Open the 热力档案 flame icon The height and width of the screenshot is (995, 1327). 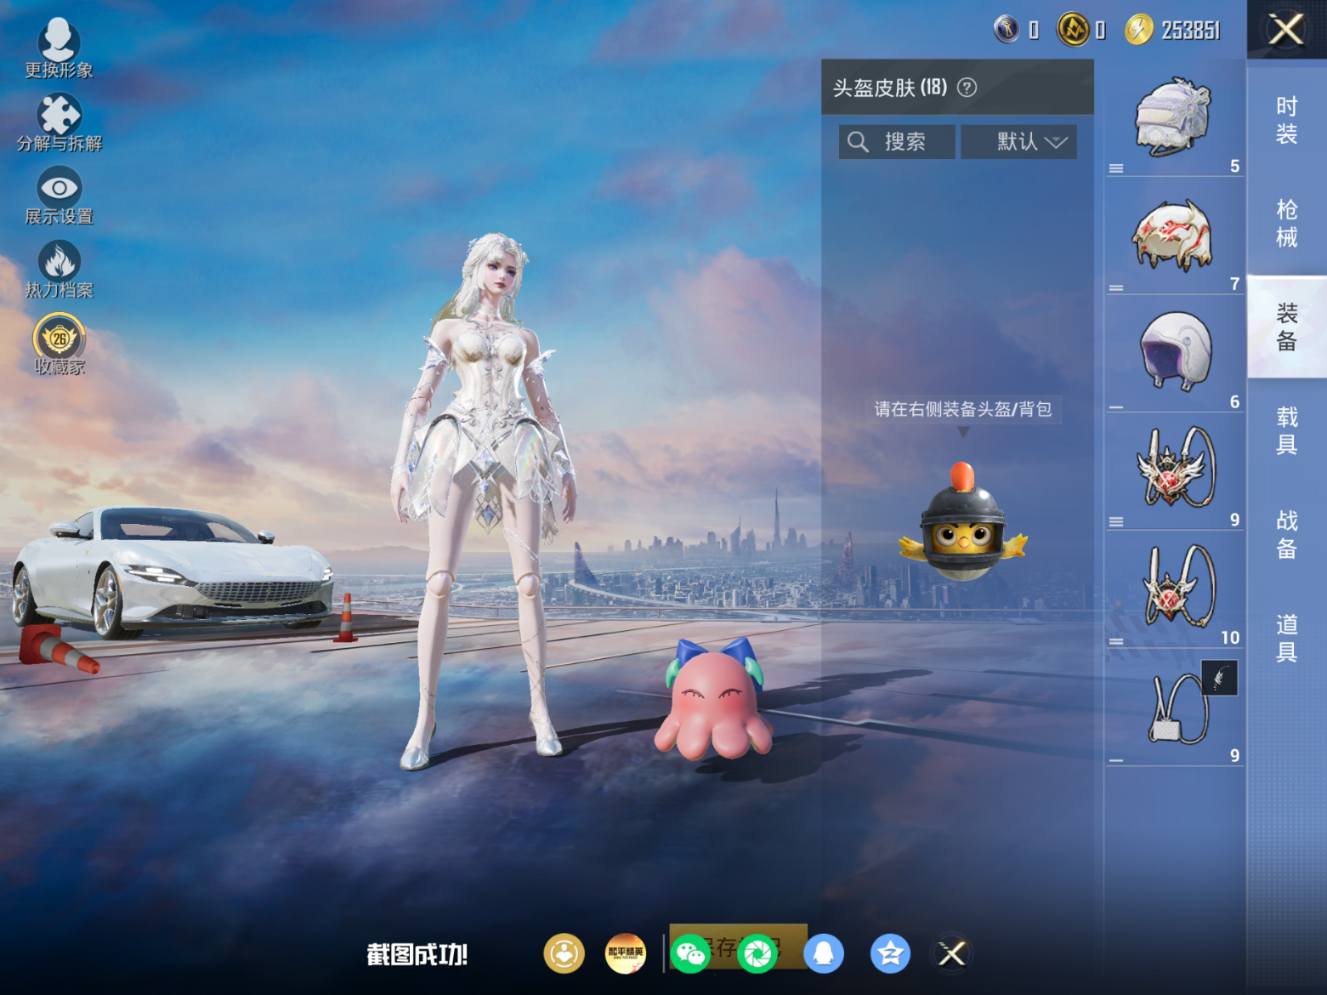(x=59, y=261)
